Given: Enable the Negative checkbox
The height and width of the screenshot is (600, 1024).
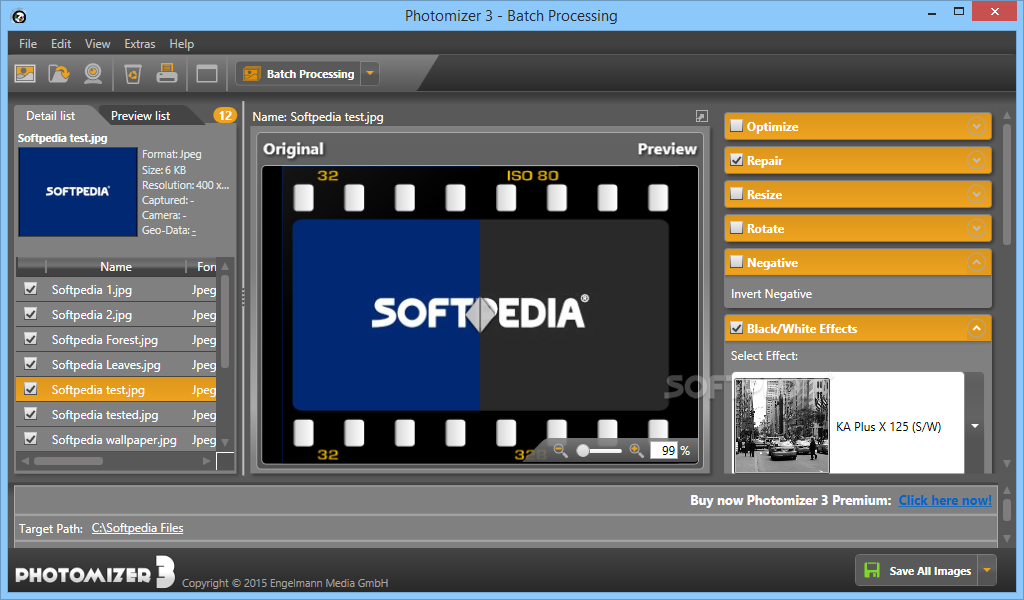Looking at the screenshot, I should pos(737,262).
